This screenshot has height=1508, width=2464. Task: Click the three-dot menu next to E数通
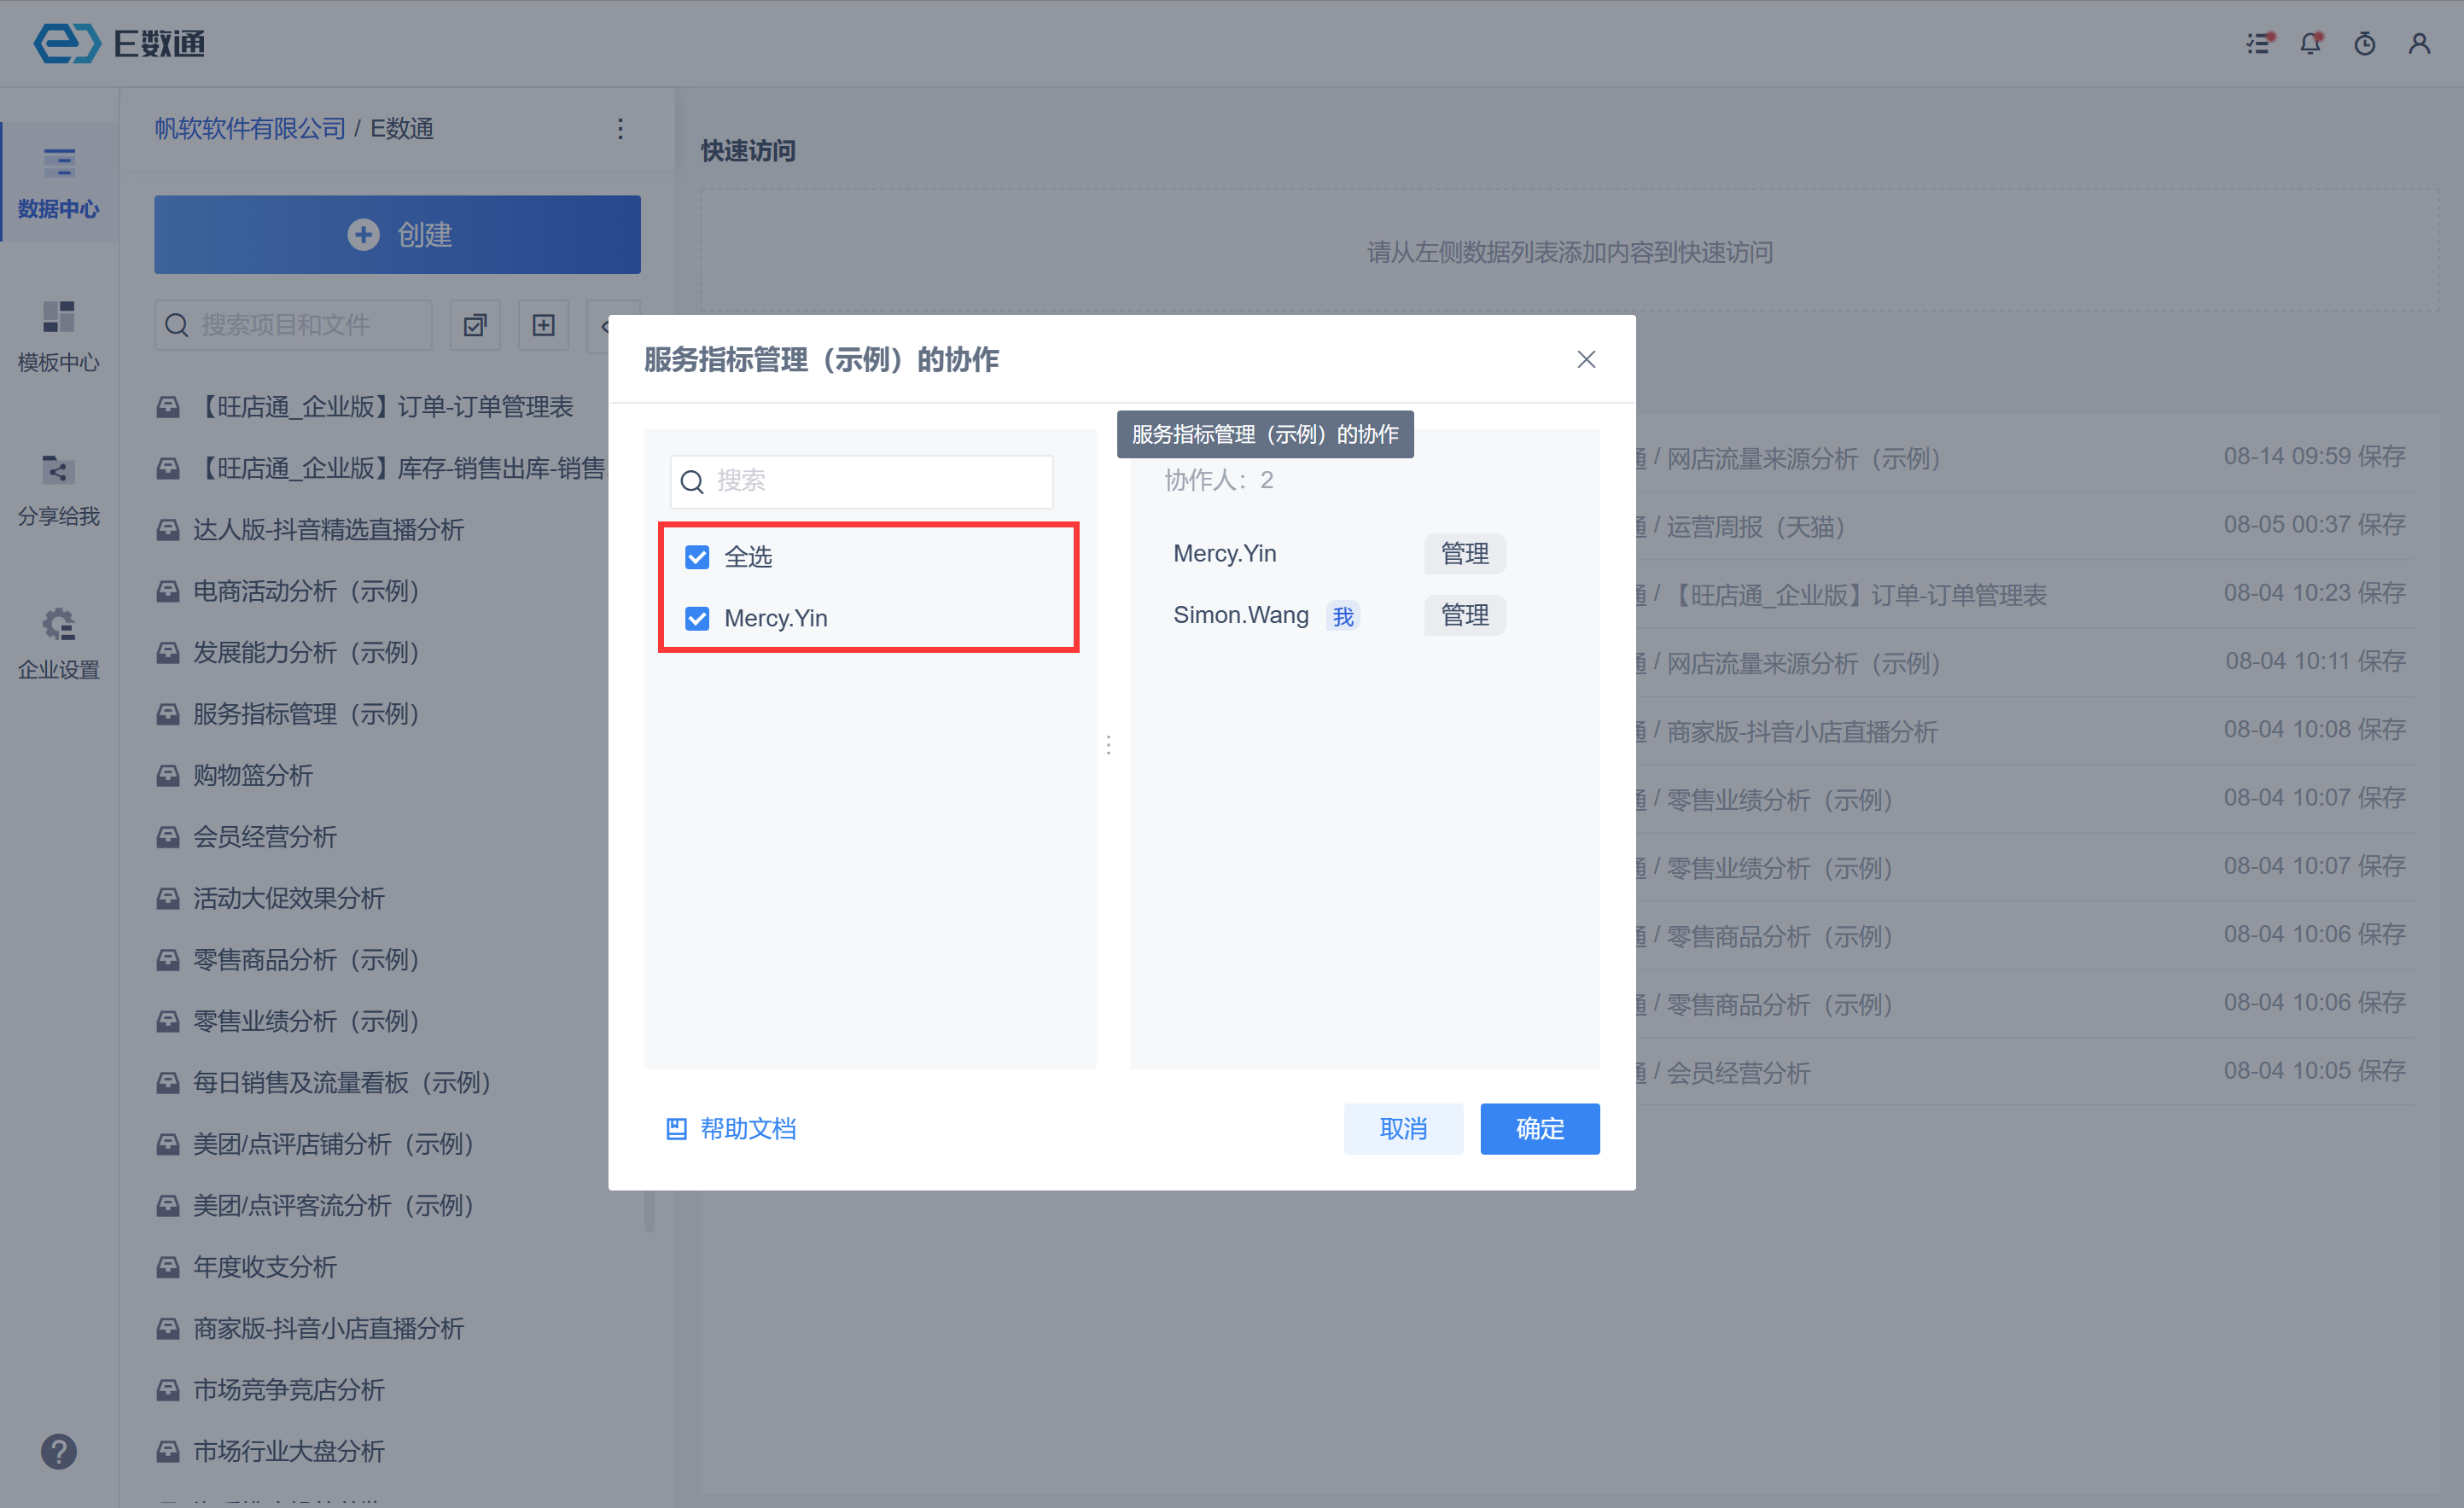pyautogui.click(x=620, y=128)
